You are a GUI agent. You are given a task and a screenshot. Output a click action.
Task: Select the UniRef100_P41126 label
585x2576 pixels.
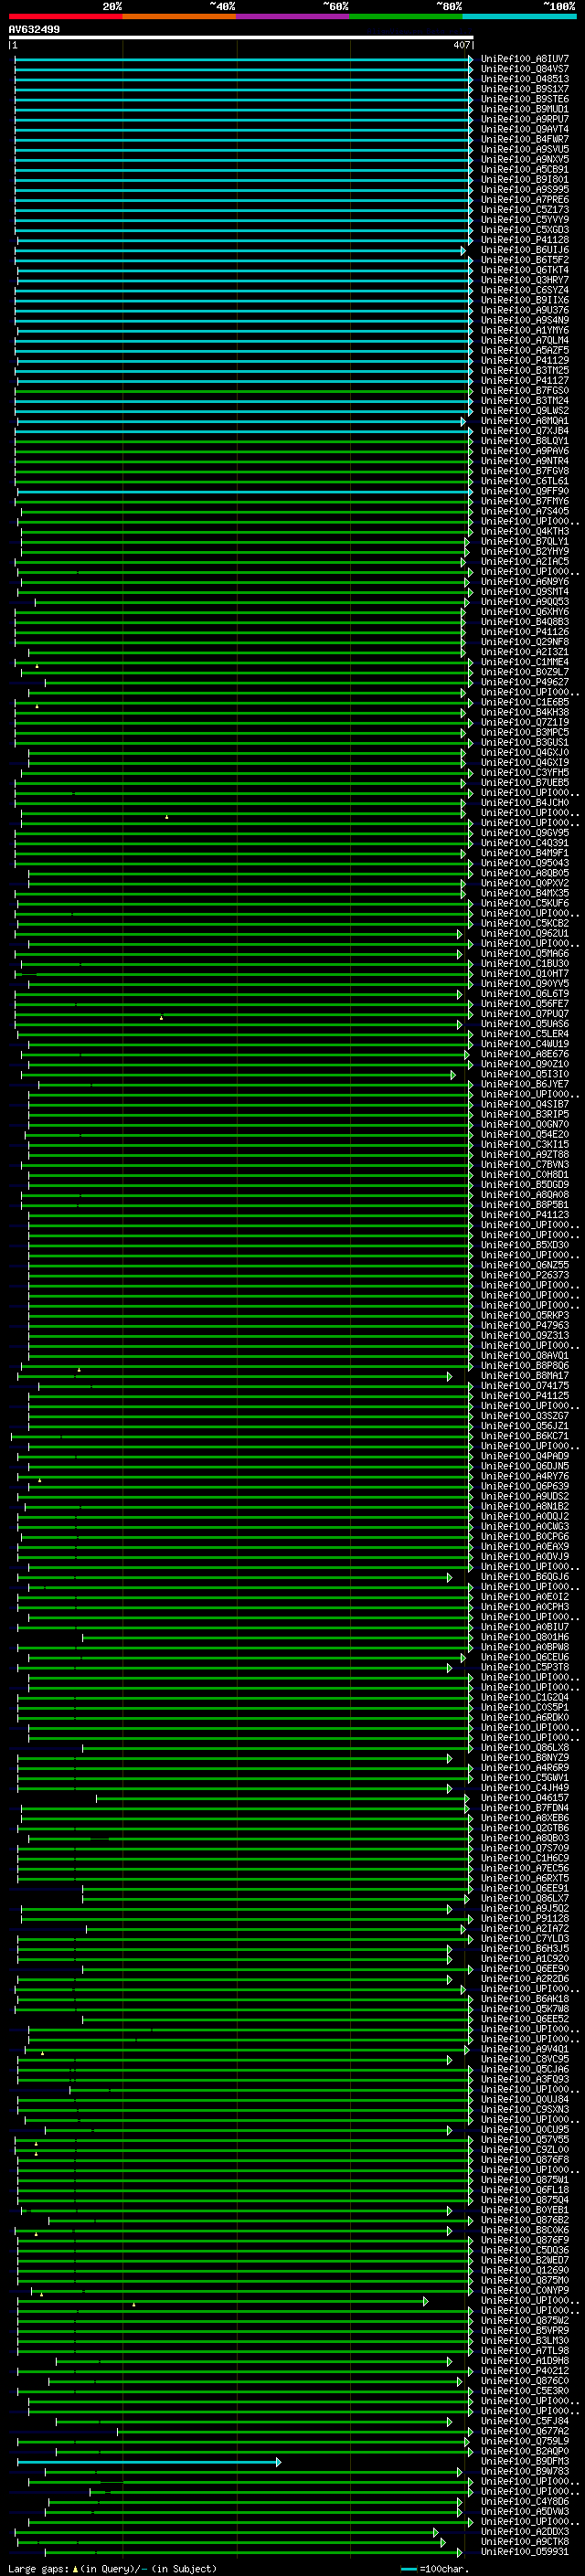pyautogui.click(x=525, y=632)
